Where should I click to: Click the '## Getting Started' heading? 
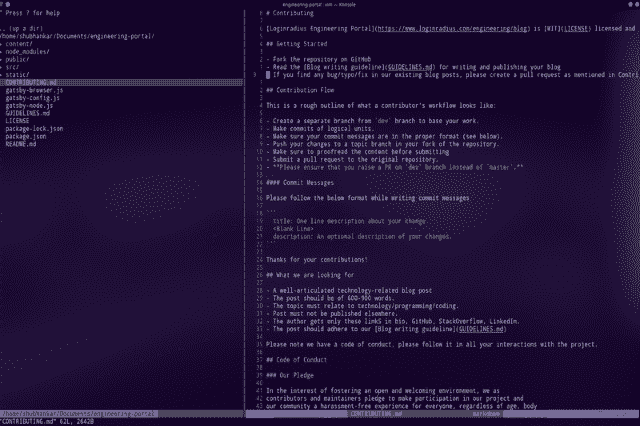(x=297, y=44)
